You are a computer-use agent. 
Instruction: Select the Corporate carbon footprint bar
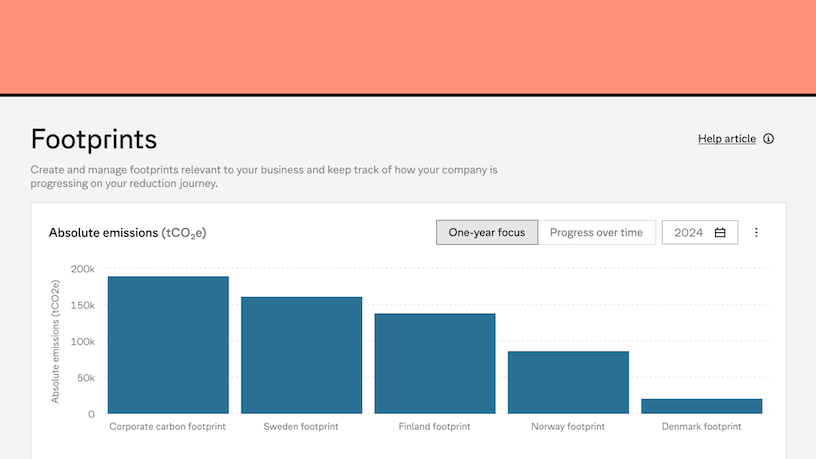pos(168,345)
